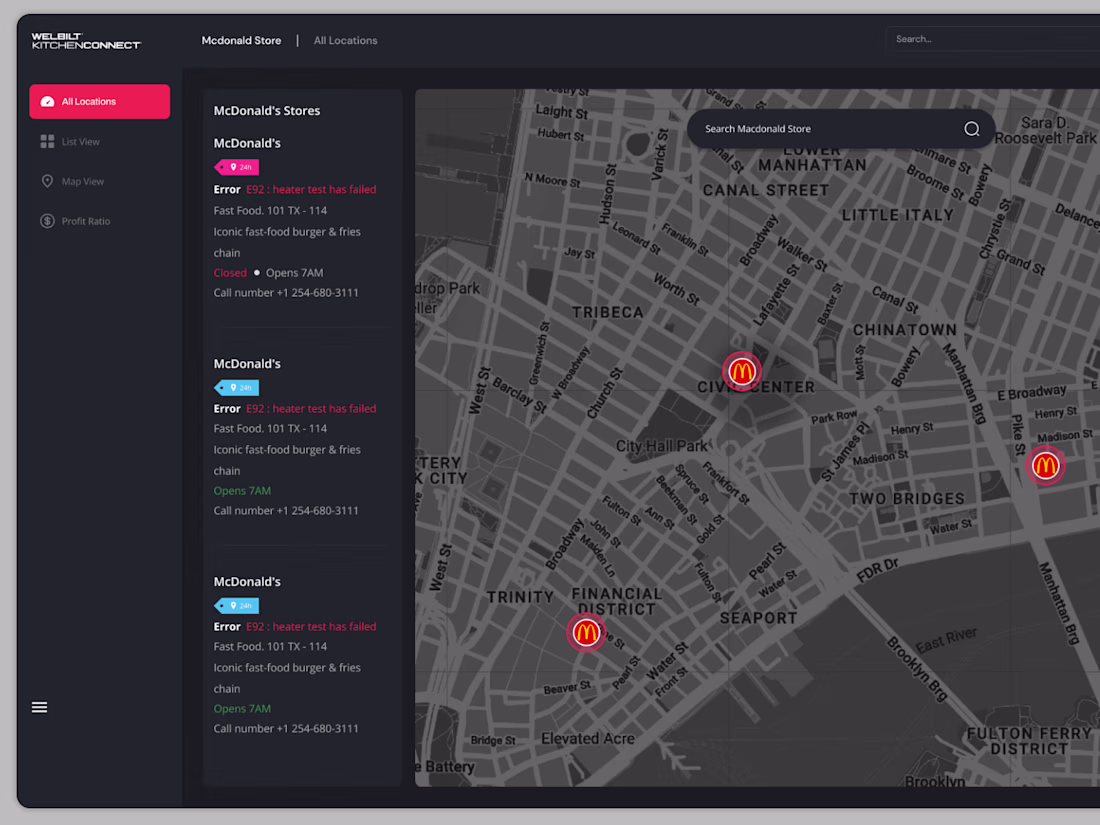Image resolution: width=1100 pixels, height=825 pixels.
Task: Click the second store's call number
Action: point(286,511)
